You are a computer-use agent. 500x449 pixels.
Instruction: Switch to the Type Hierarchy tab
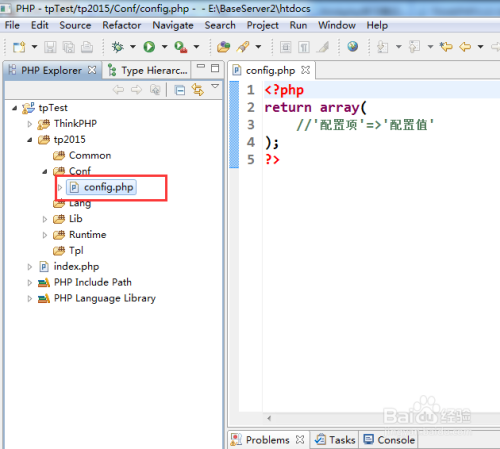pos(147,70)
